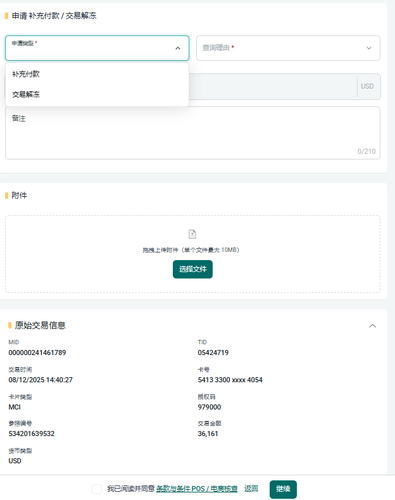Click the 附件 section heading
The height and width of the screenshot is (500, 395).
click(19, 195)
